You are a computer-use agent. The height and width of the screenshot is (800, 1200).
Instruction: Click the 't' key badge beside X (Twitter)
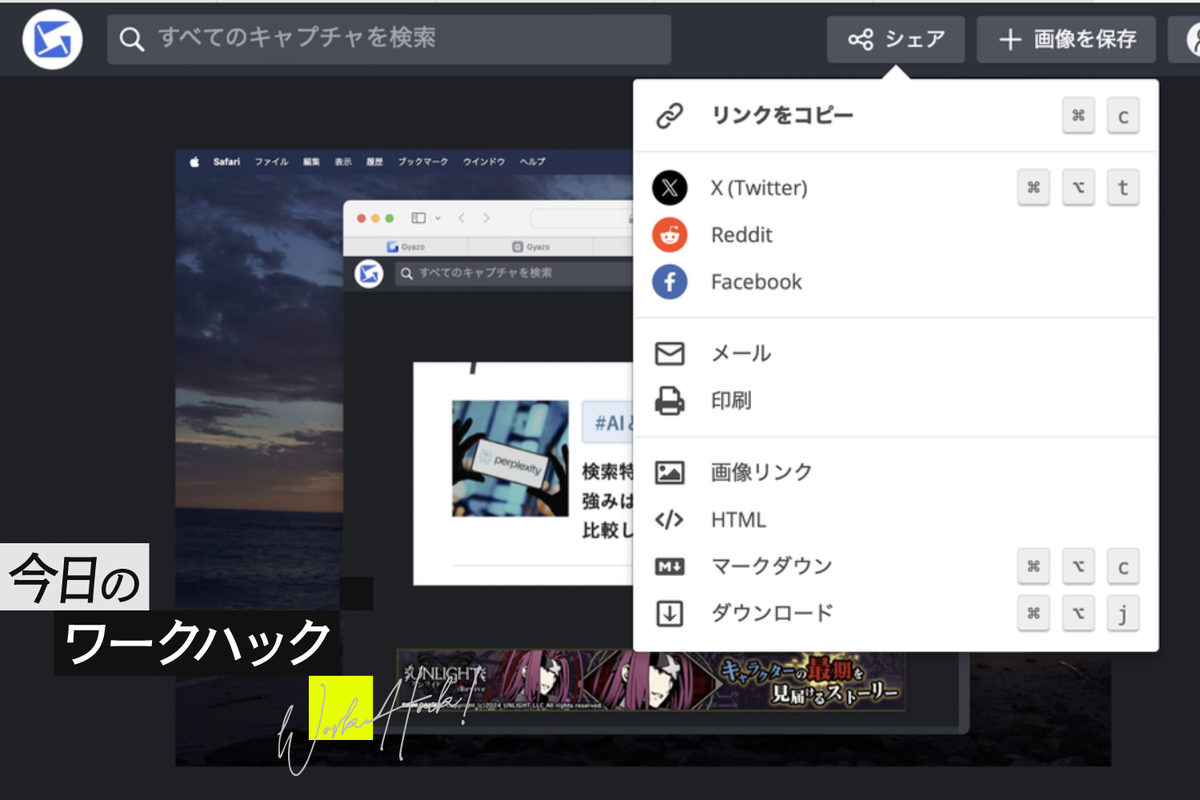(1123, 188)
